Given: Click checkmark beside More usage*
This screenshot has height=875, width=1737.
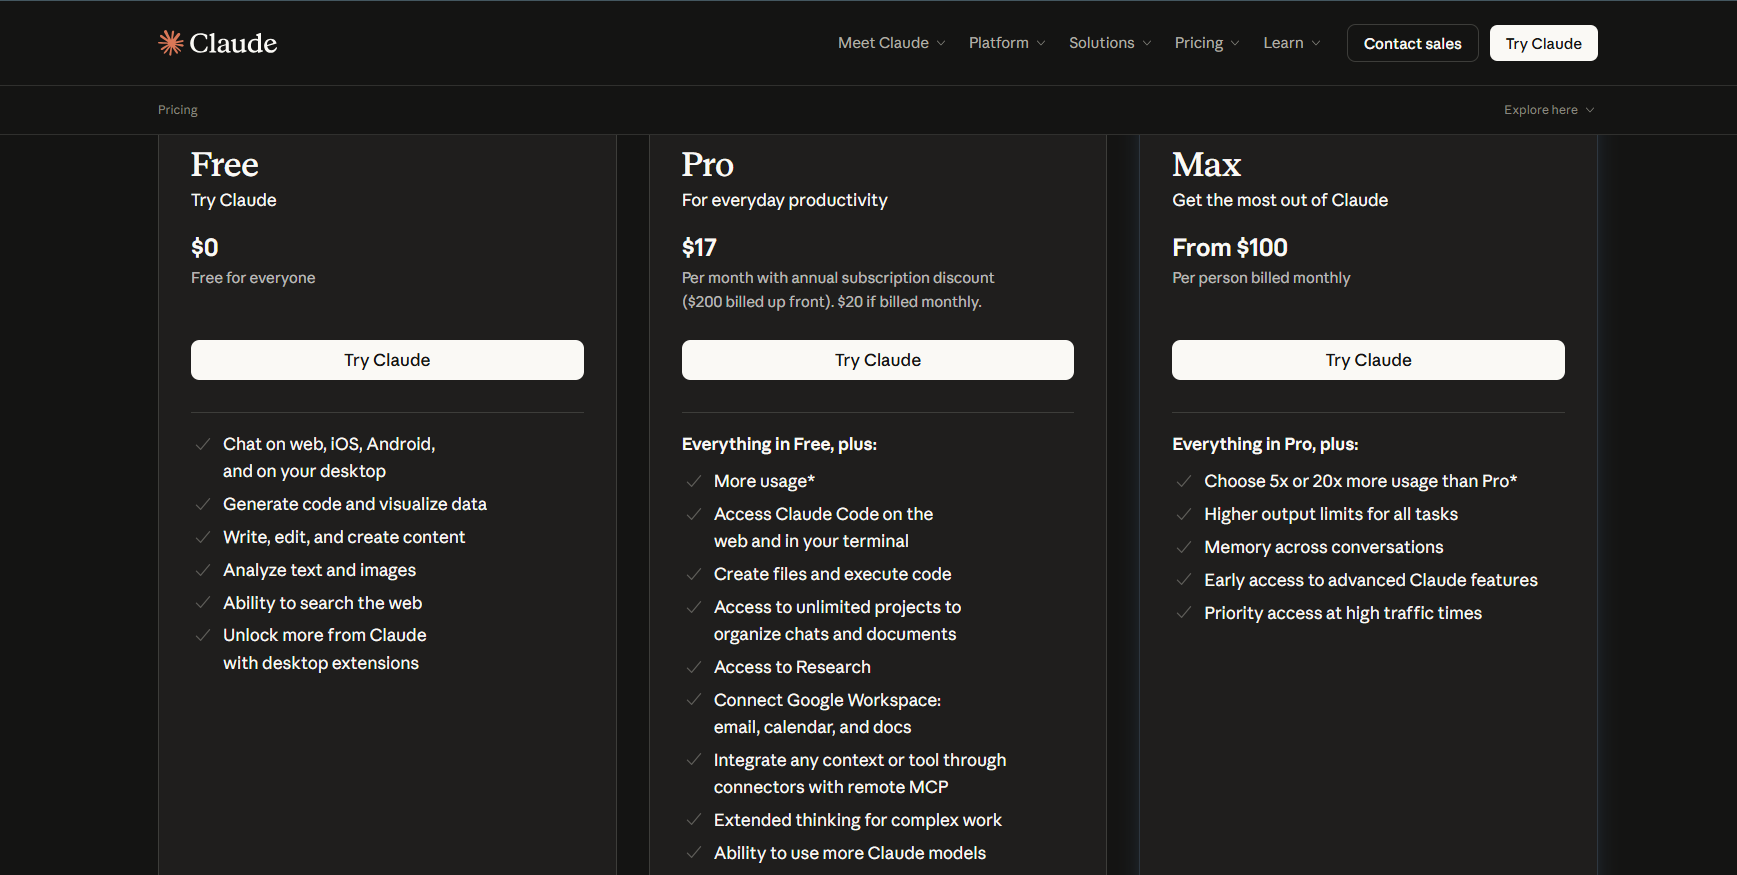Looking at the screenshot, I should 694,481.
